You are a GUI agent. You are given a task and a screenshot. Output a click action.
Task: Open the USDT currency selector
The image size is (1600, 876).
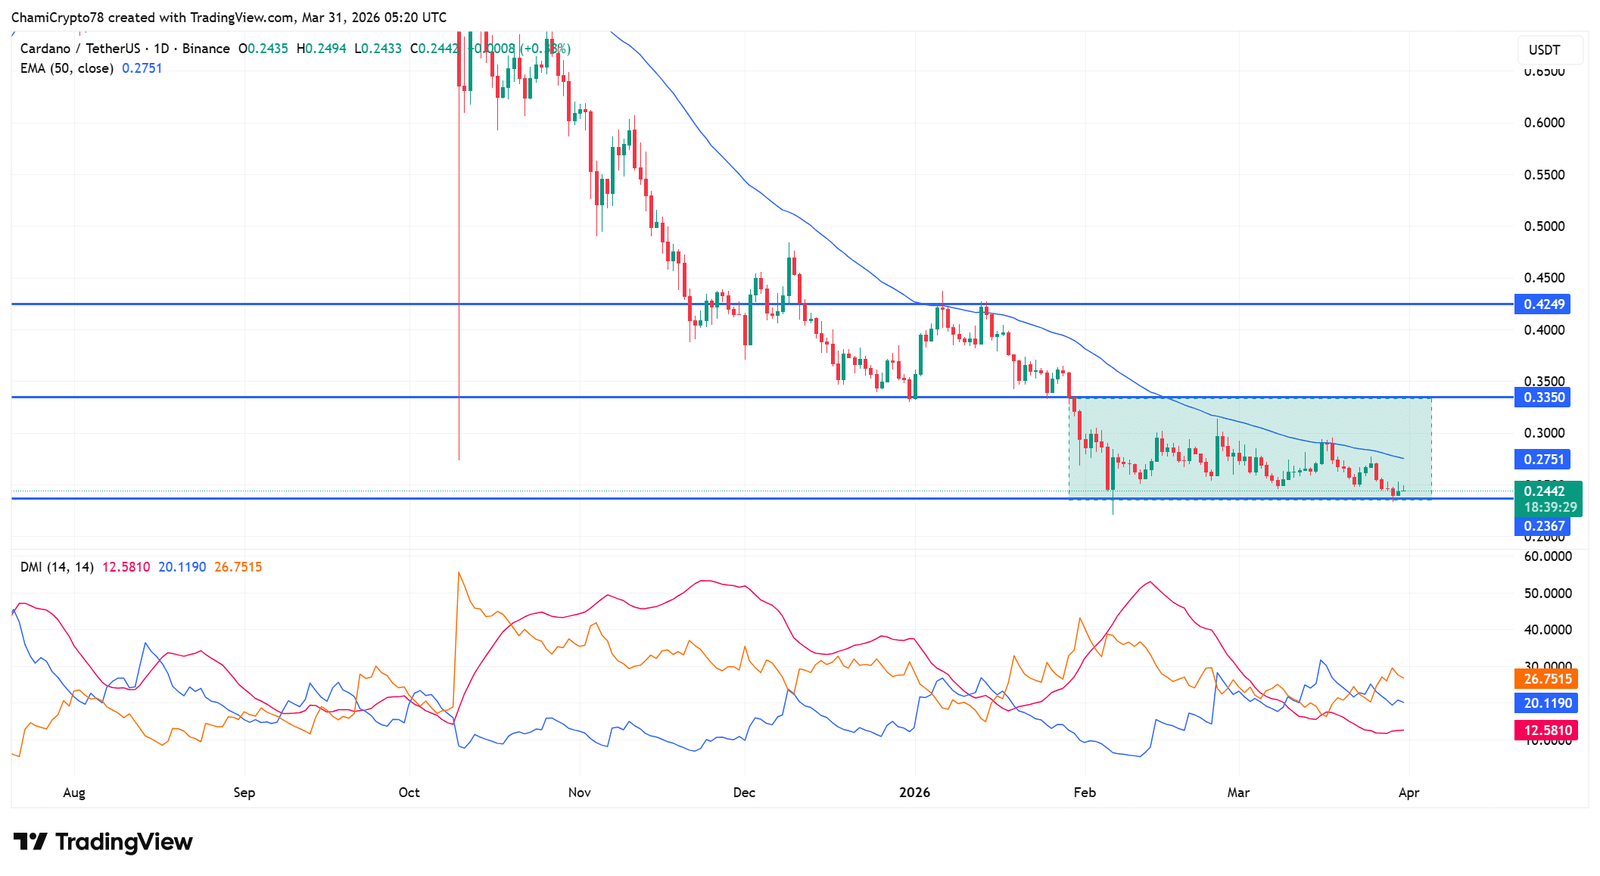pos(1544,50)
